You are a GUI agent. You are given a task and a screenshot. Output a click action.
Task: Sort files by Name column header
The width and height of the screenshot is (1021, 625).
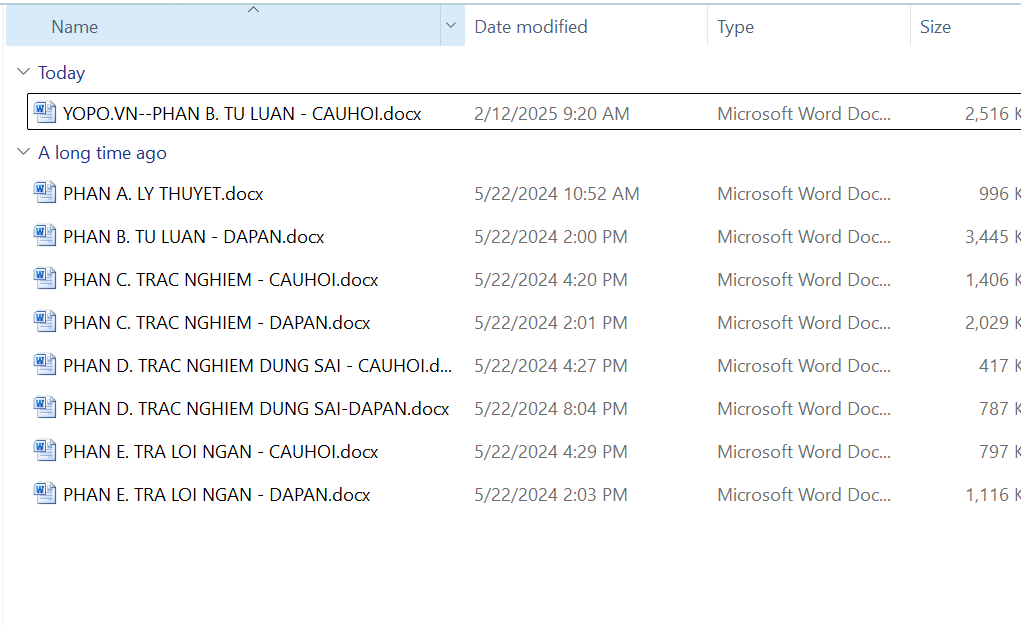pos(75,27)
